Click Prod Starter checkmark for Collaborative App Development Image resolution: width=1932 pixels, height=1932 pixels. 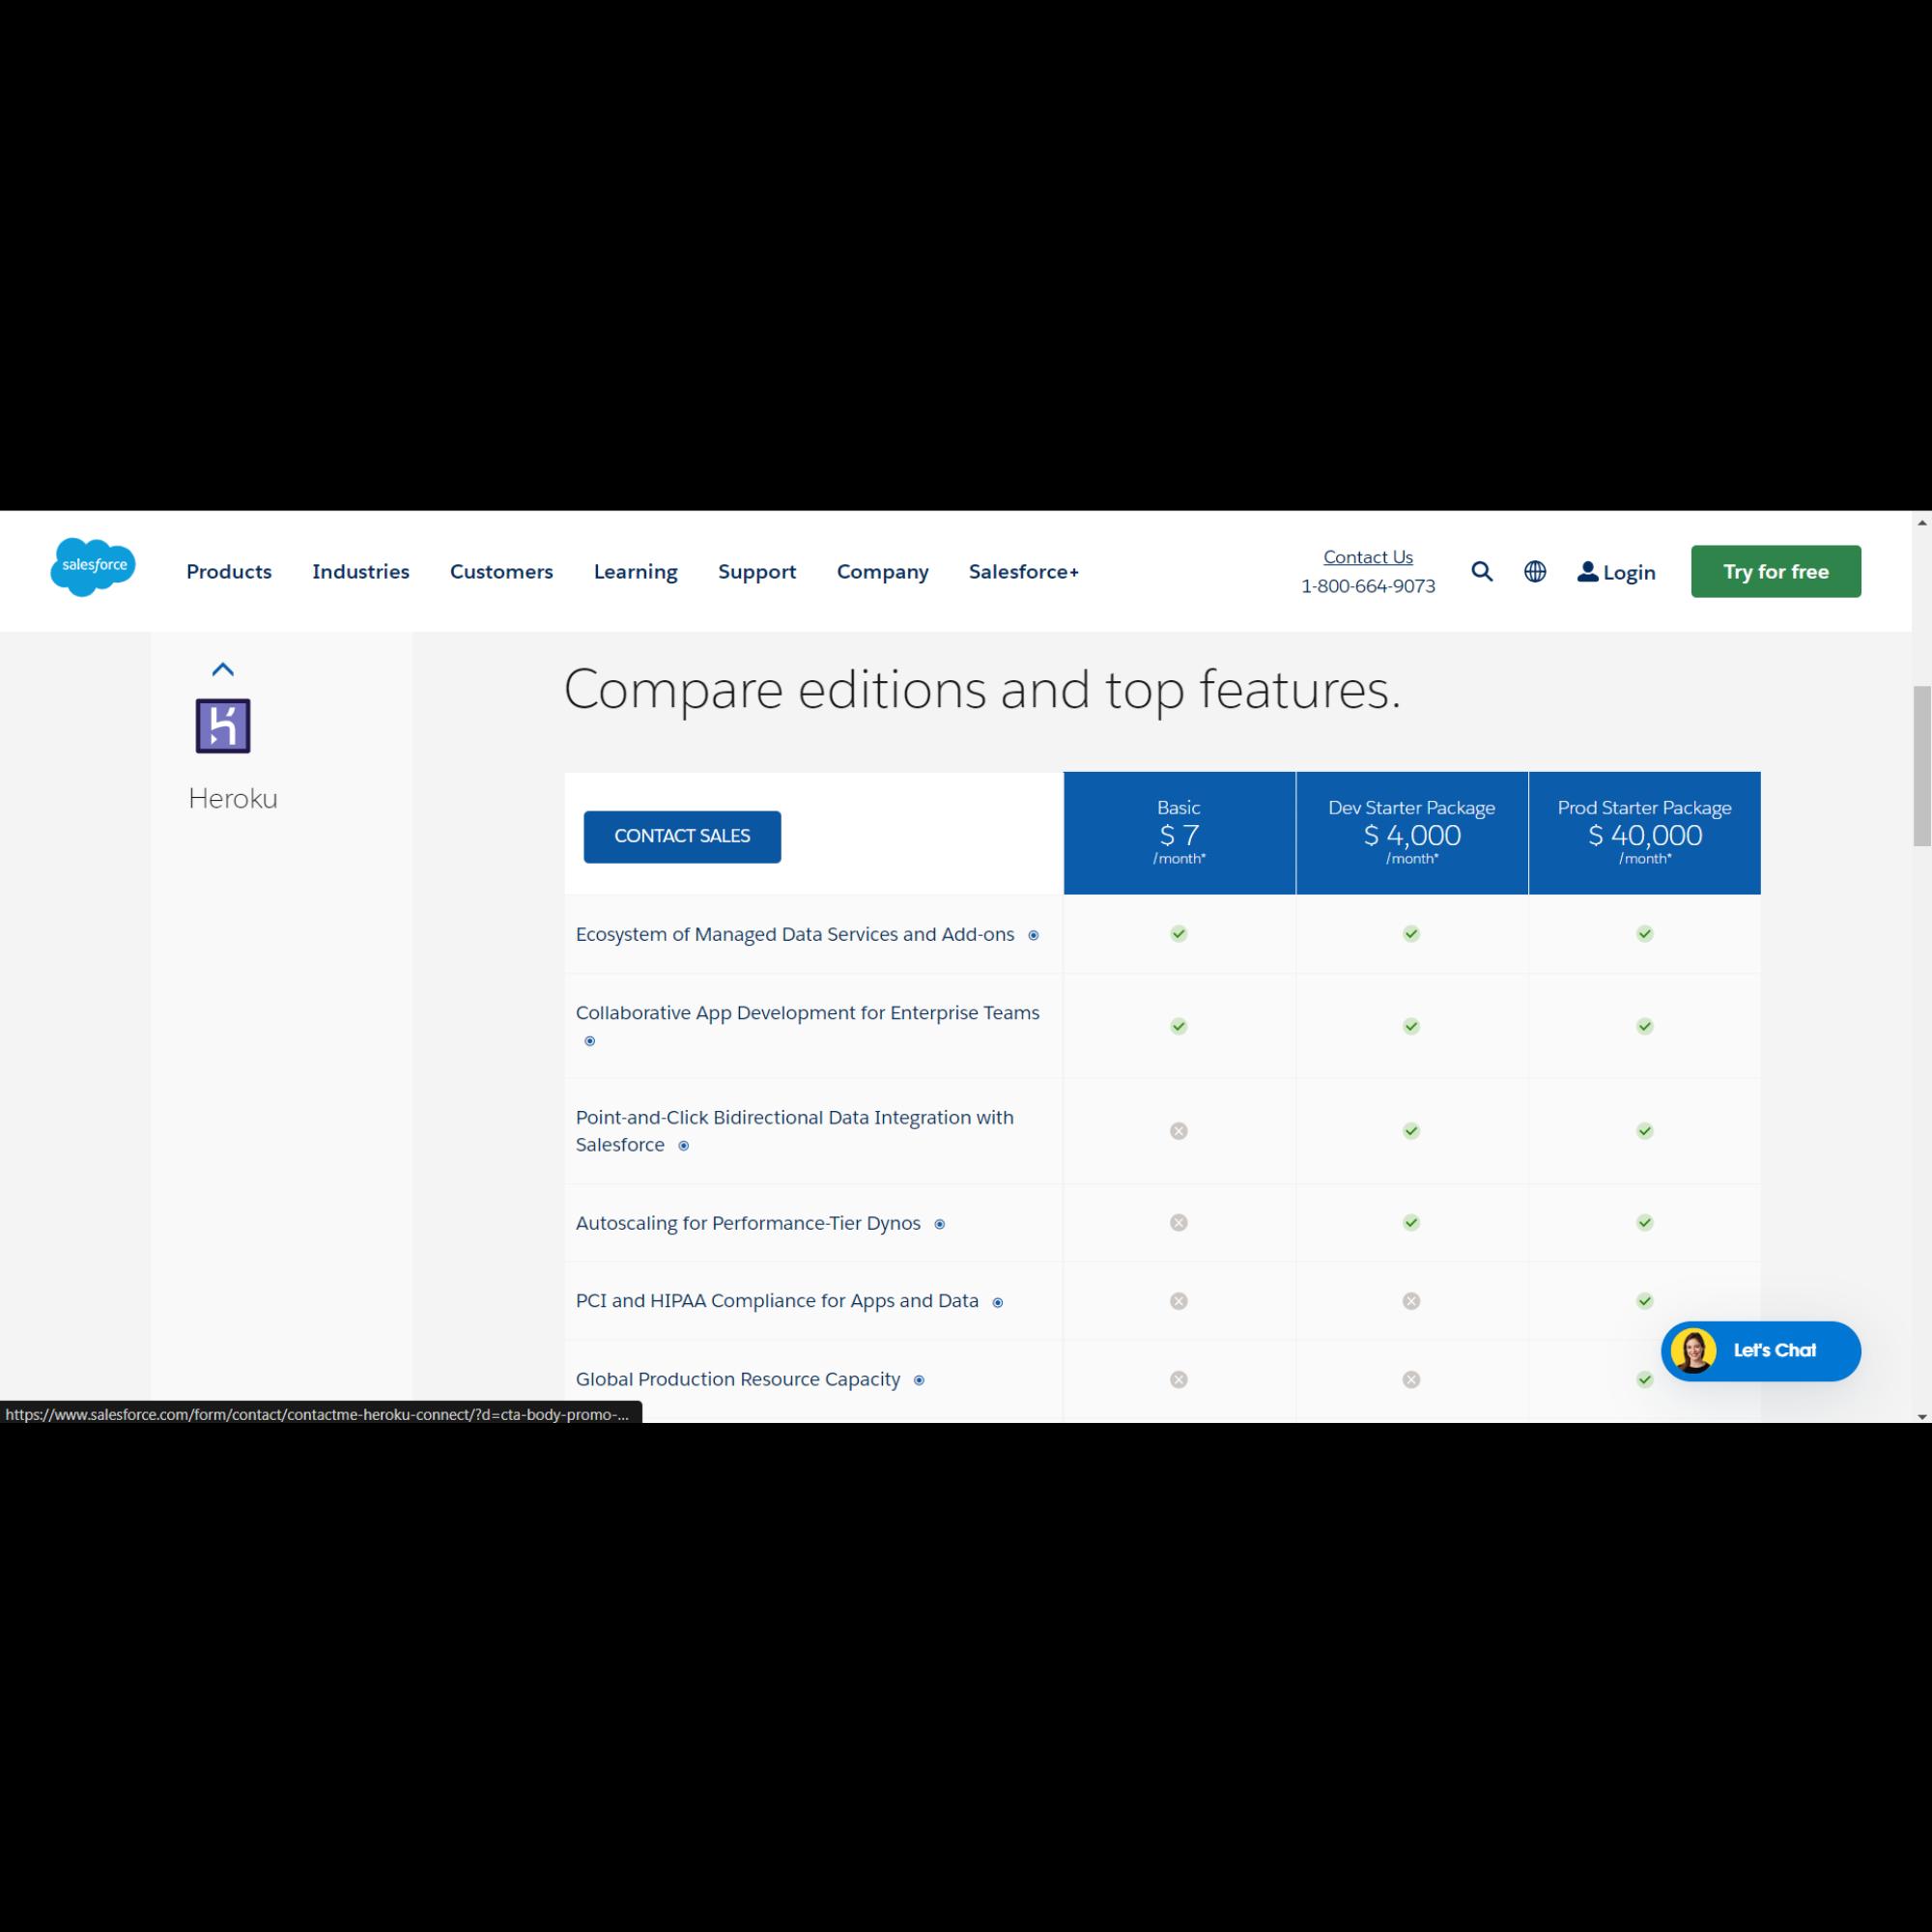(1644, 1026)
